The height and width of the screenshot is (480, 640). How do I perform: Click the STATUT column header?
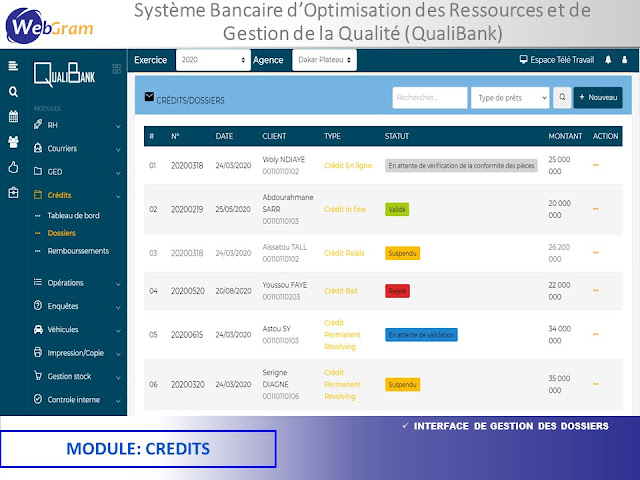397,136
